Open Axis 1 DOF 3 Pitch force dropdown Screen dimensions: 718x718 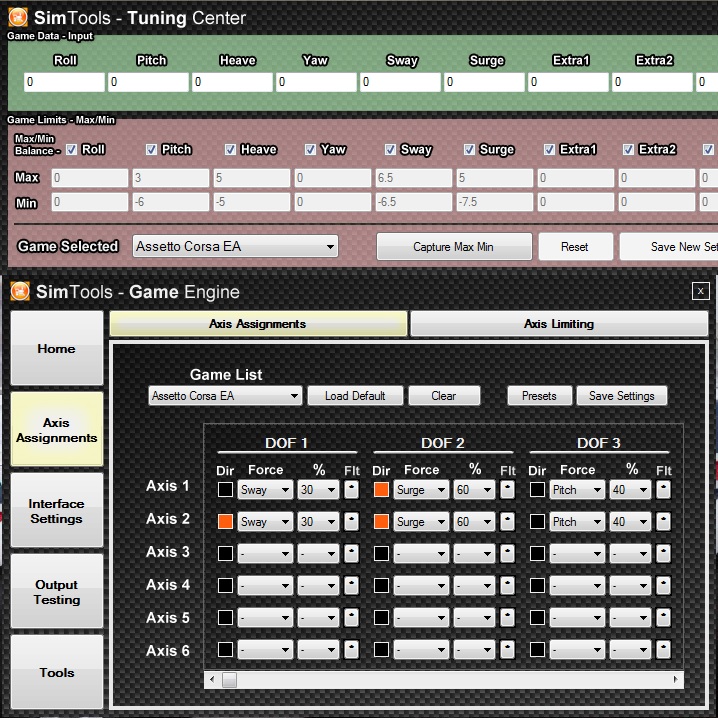point(577,490)
